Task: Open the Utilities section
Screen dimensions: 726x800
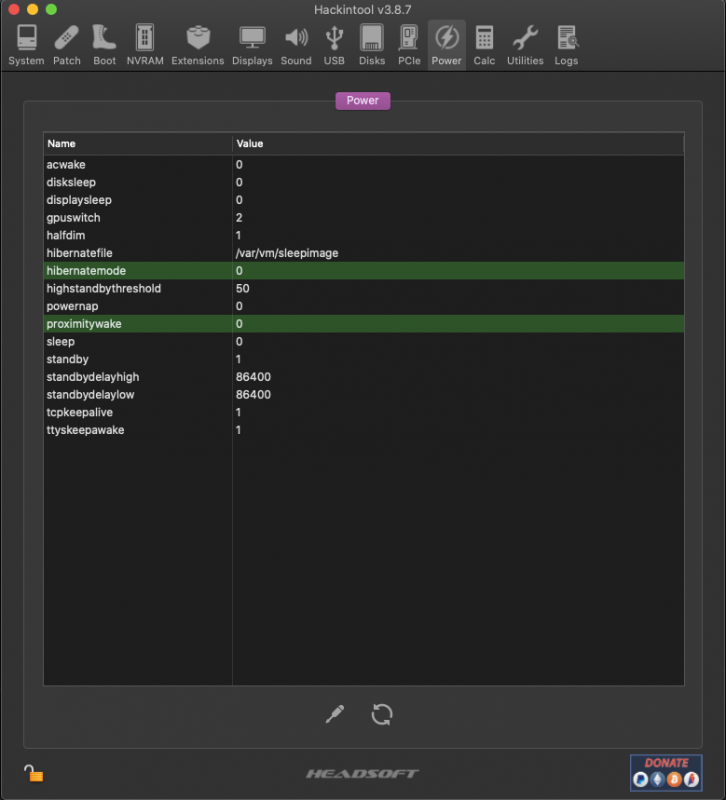Action: 525,45
